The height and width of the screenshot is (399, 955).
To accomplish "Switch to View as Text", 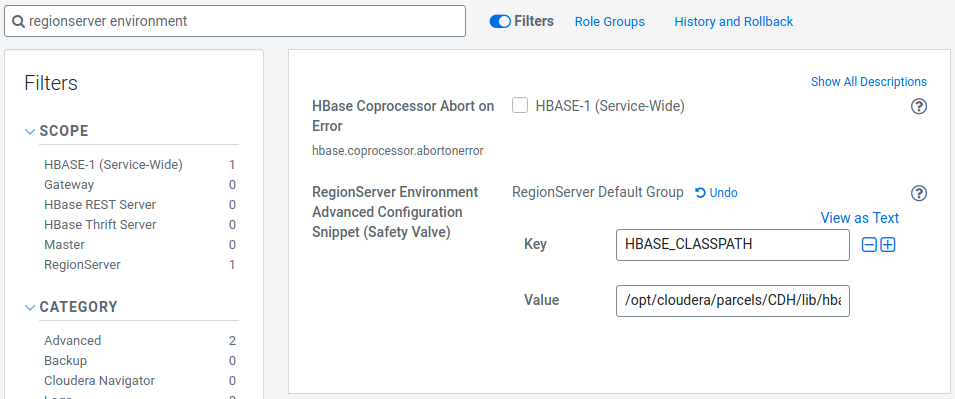I will (x=859, y=218).
